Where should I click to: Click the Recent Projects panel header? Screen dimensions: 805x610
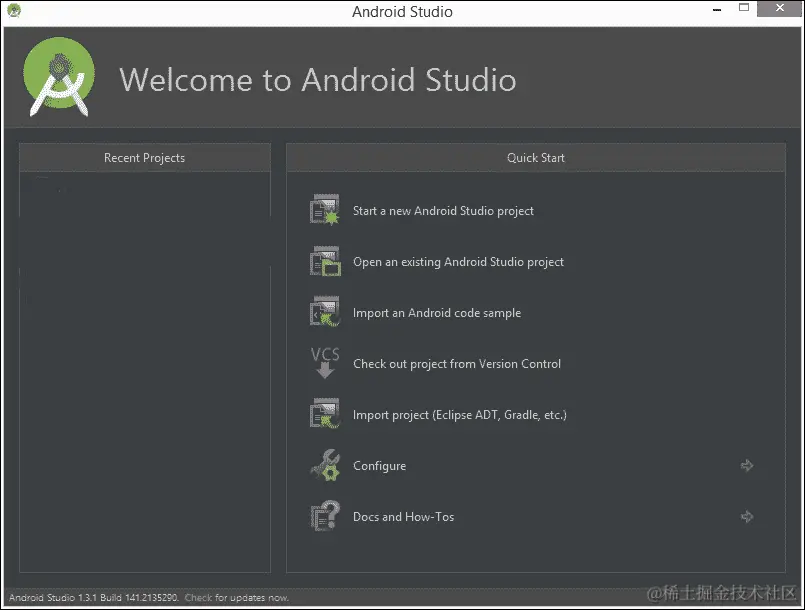click(145, 158)
